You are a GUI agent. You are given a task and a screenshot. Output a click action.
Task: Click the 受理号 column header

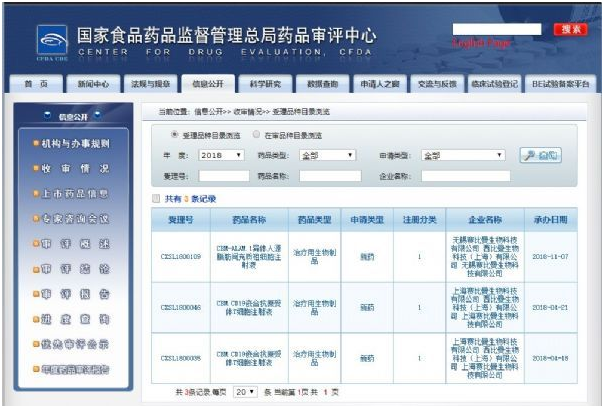click(x=181, y=220)
